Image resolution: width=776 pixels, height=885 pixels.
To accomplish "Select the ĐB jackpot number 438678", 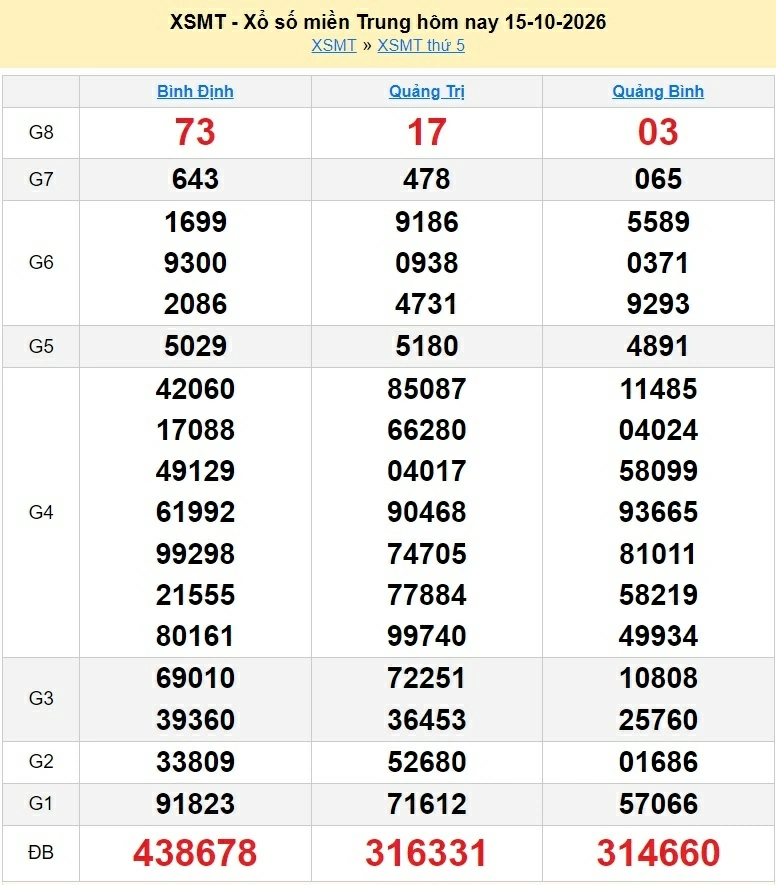I will click(195, 853).
